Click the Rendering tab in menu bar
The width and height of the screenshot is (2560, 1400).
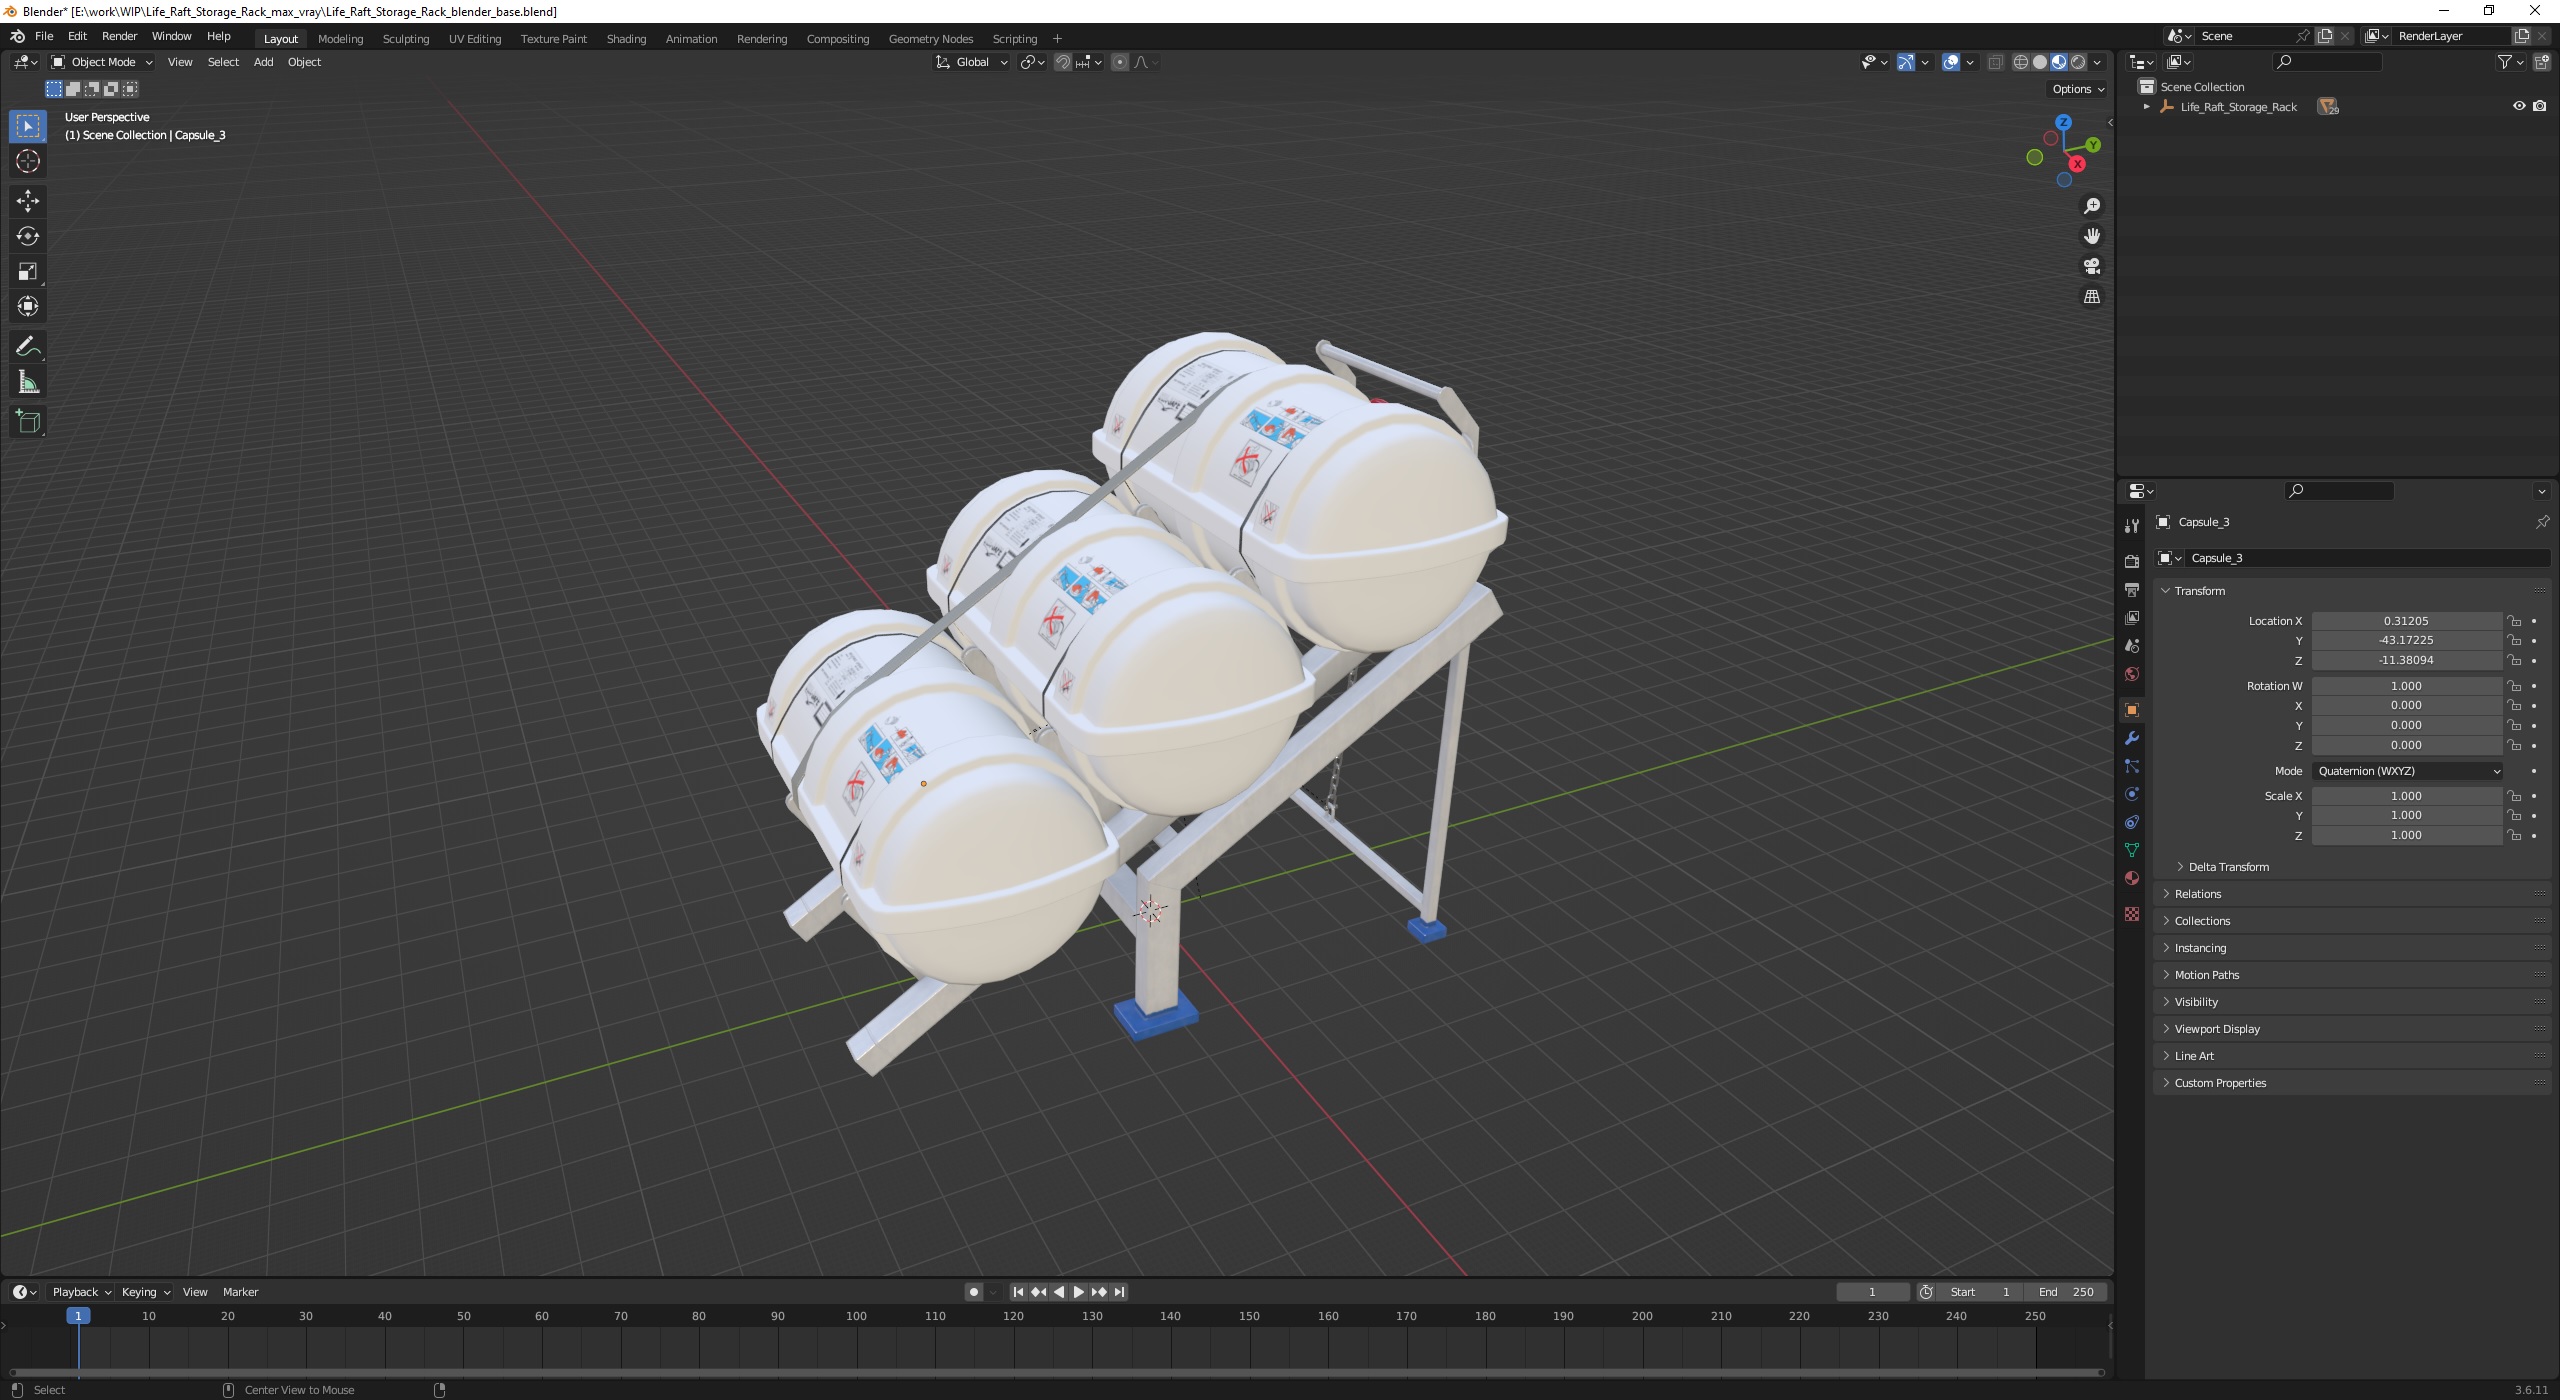pos(760,38)
